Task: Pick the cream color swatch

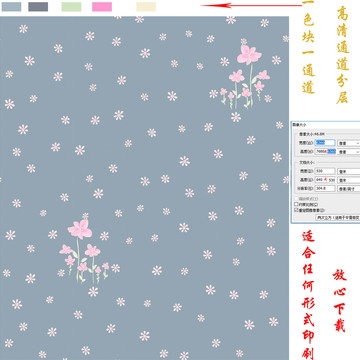Action: (146, 7)
